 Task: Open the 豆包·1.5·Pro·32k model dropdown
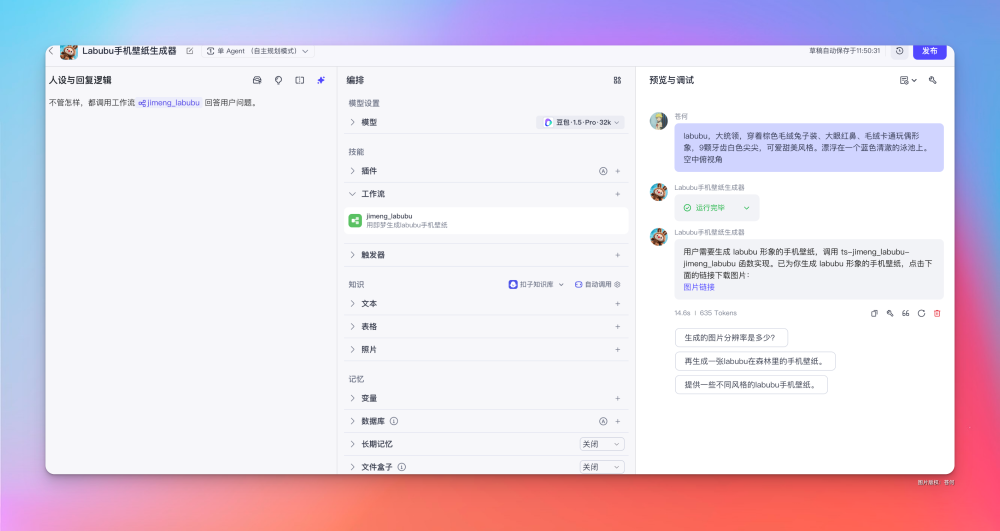tap(580, 122)
